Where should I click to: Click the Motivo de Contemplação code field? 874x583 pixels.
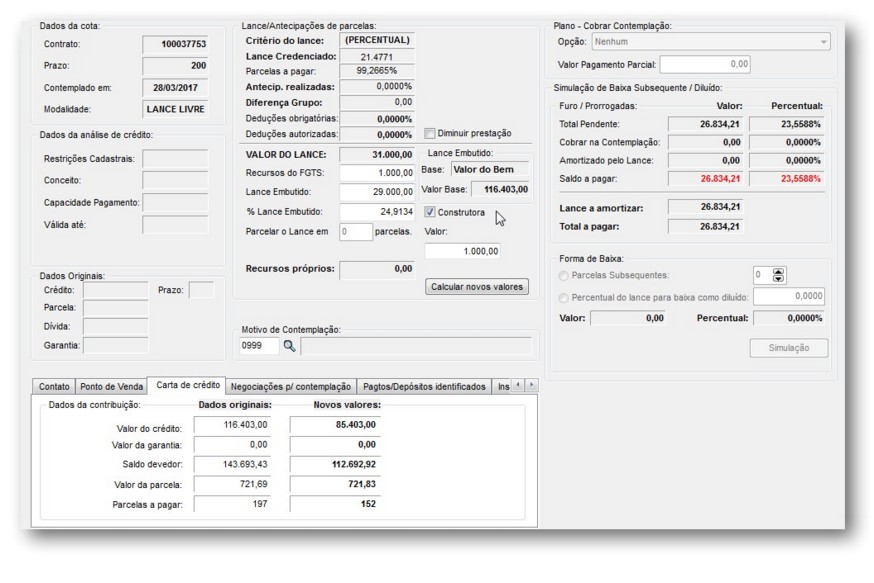tap(259, 346)
